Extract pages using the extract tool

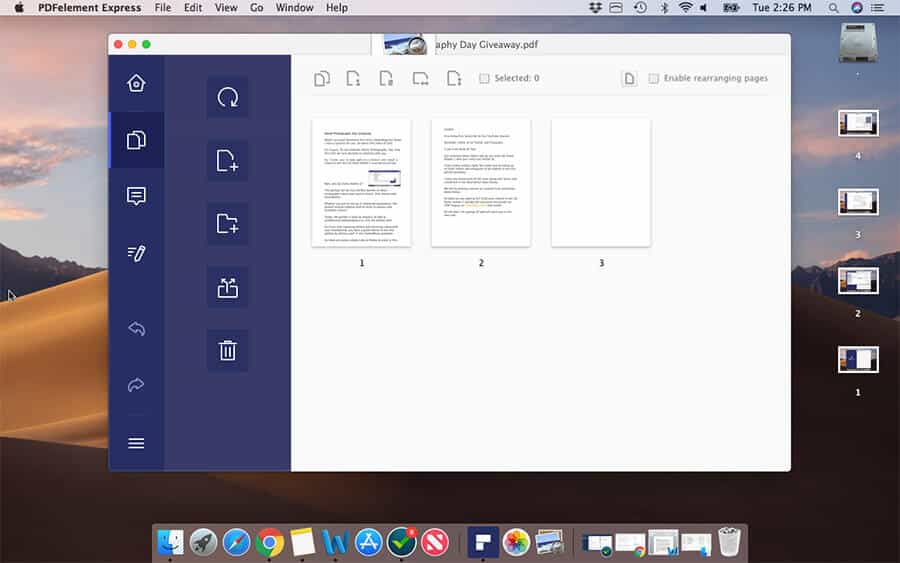[227, 287]
